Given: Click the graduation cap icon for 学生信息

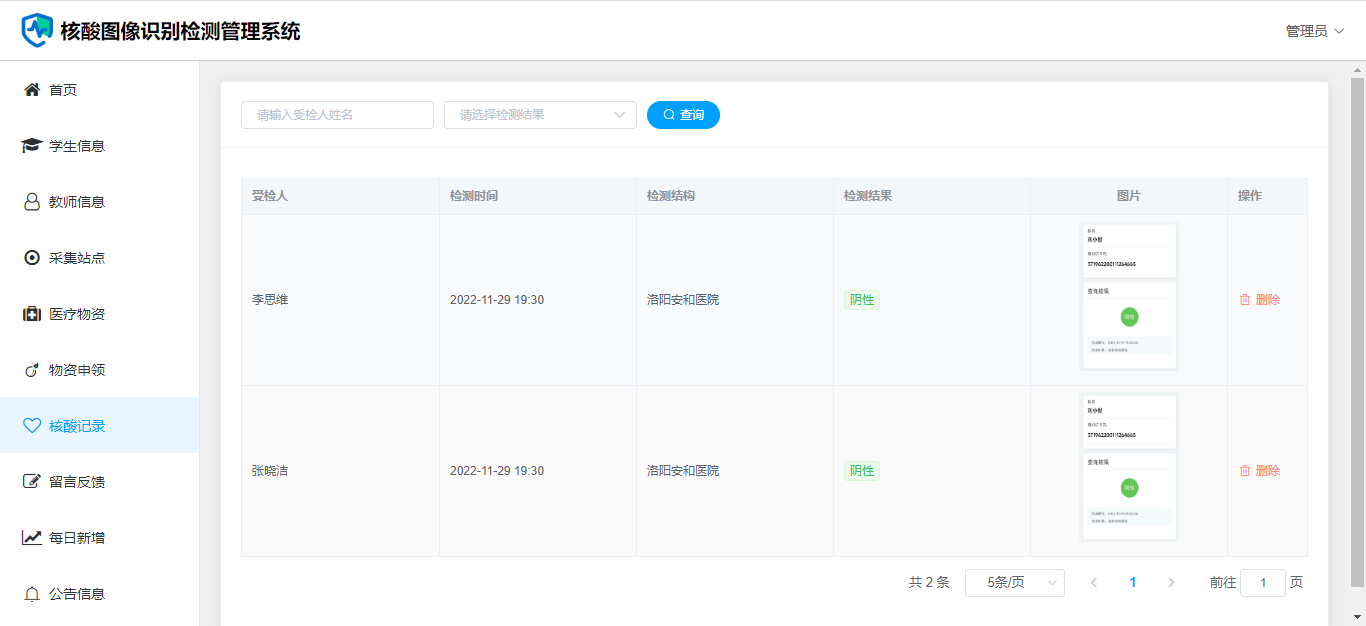Looking at the screenshot, I should click(x=32, y=146).
